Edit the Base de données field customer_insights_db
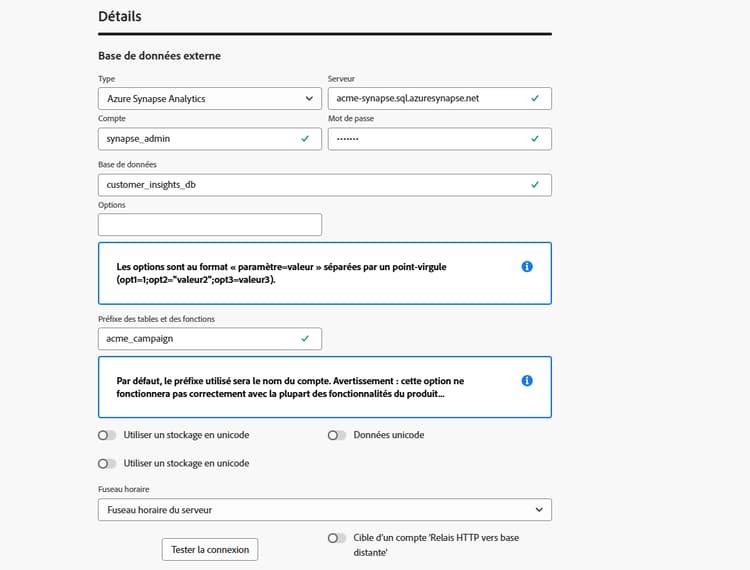750x570 pixels. click(324, 185)
